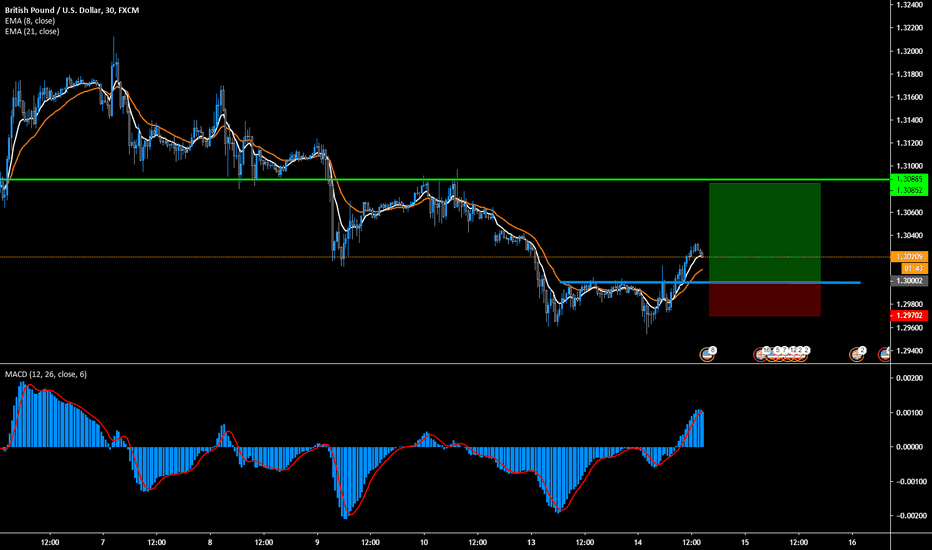Click the green 1.30885 price label
Screen dimensions: 932x550
pyautogui.click(x=909, y=180)
